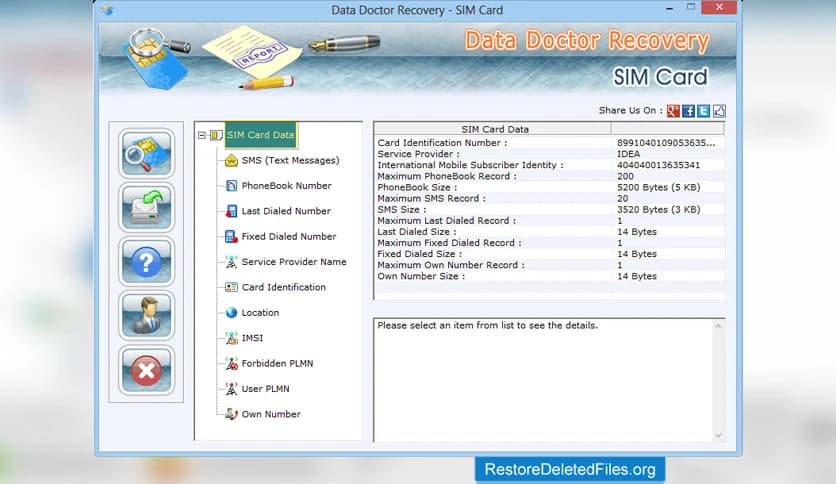836x484 pixels.
Task: Select Location tree entry
Action: pyautogui.click(x=260, y=312)
